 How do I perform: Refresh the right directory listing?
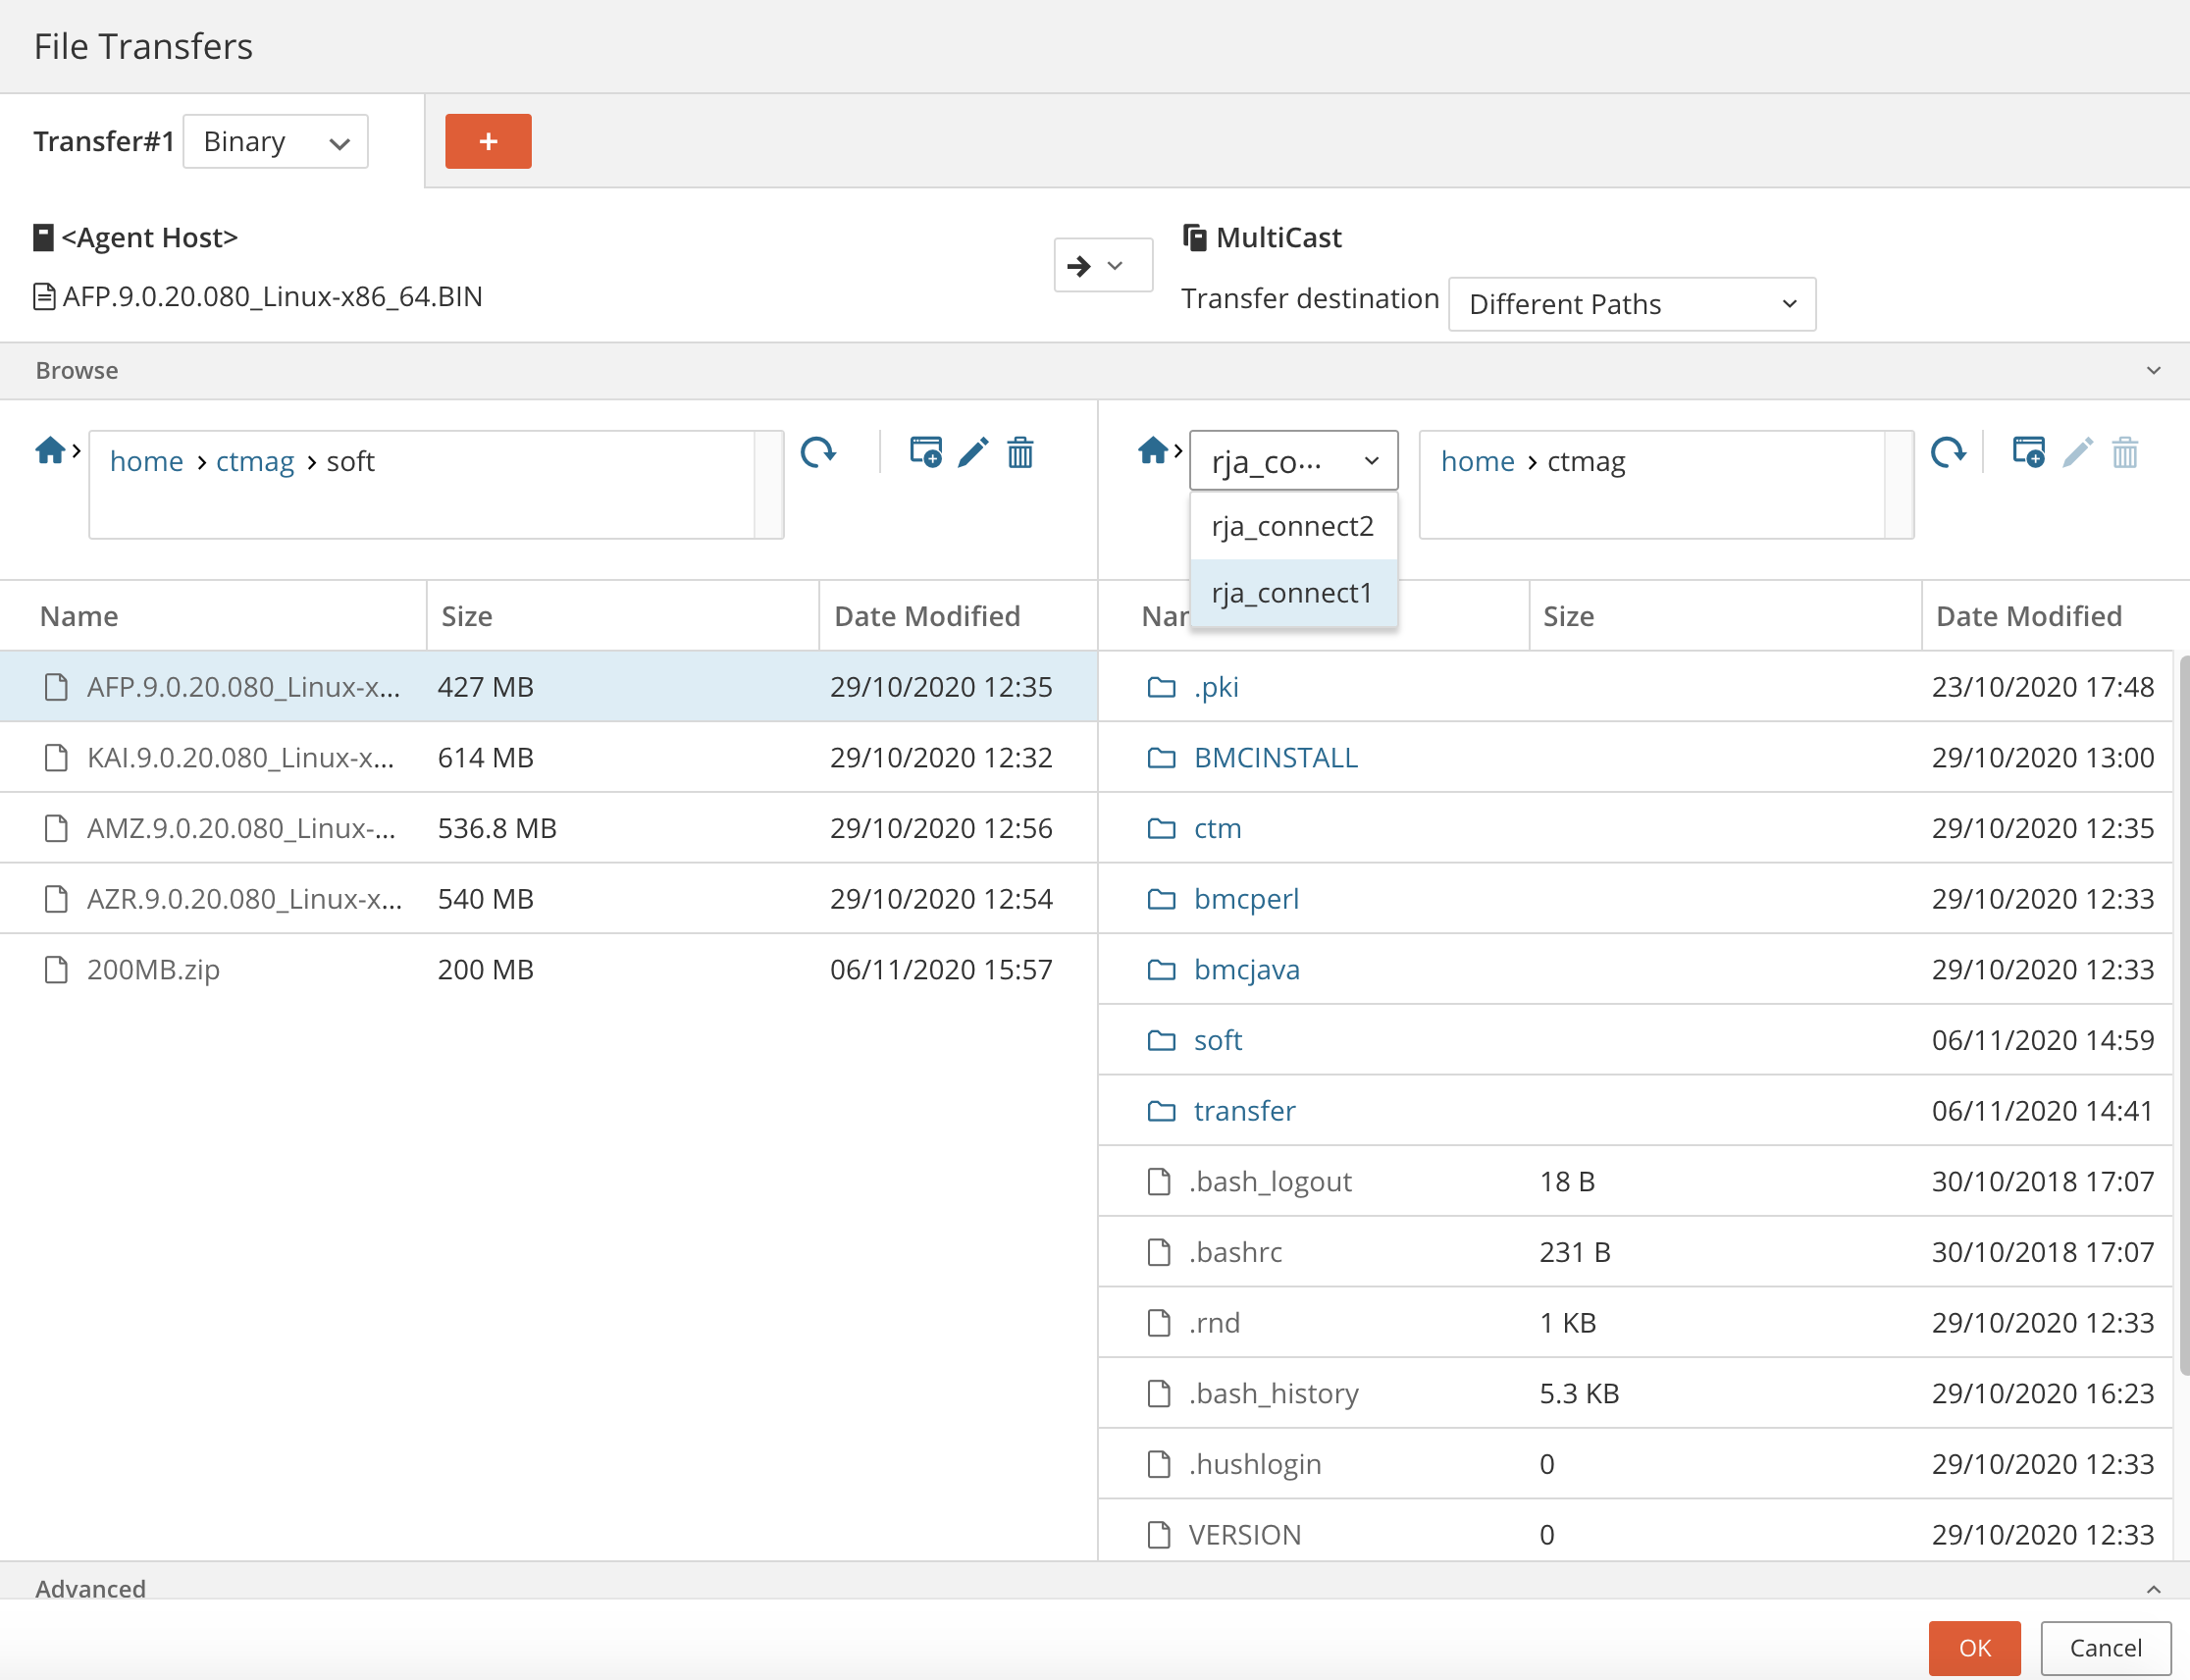pyautogui.click(x=1949, y=453)
